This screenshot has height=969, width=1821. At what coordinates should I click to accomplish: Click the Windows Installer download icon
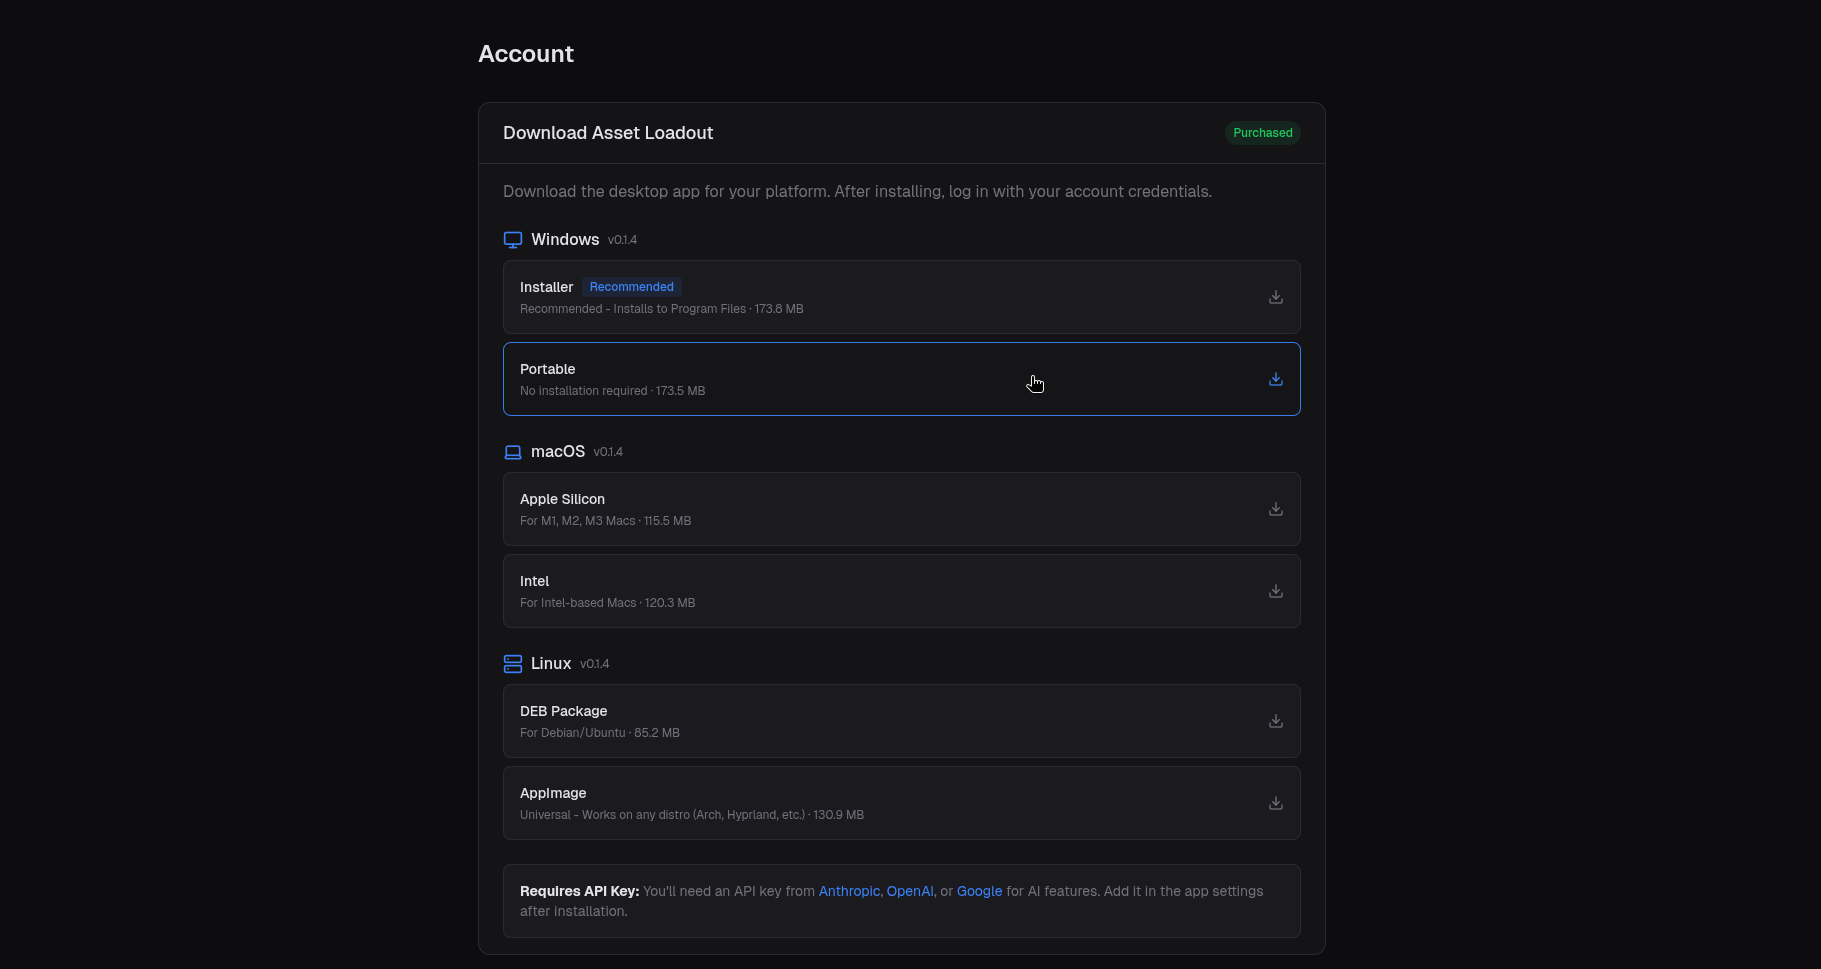(x=1275, y=297)
